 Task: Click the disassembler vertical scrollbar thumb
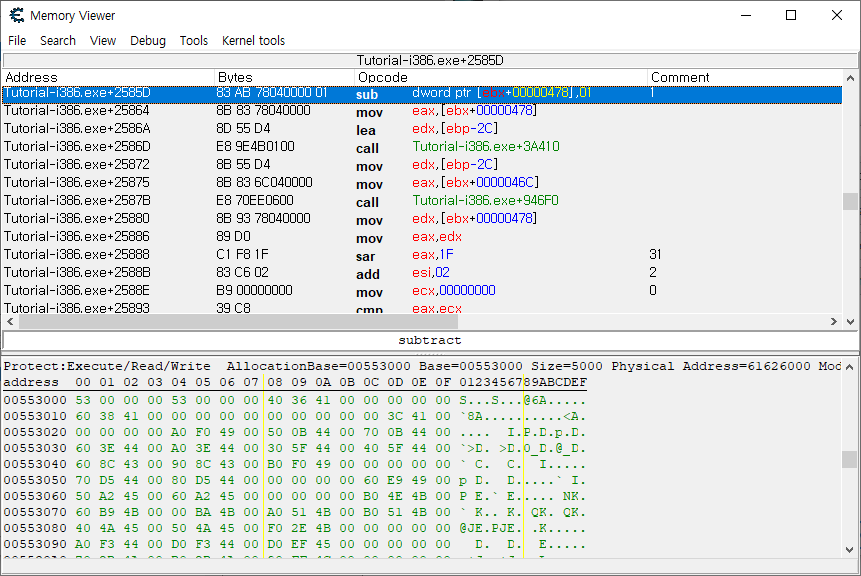(x=850, y=201)
